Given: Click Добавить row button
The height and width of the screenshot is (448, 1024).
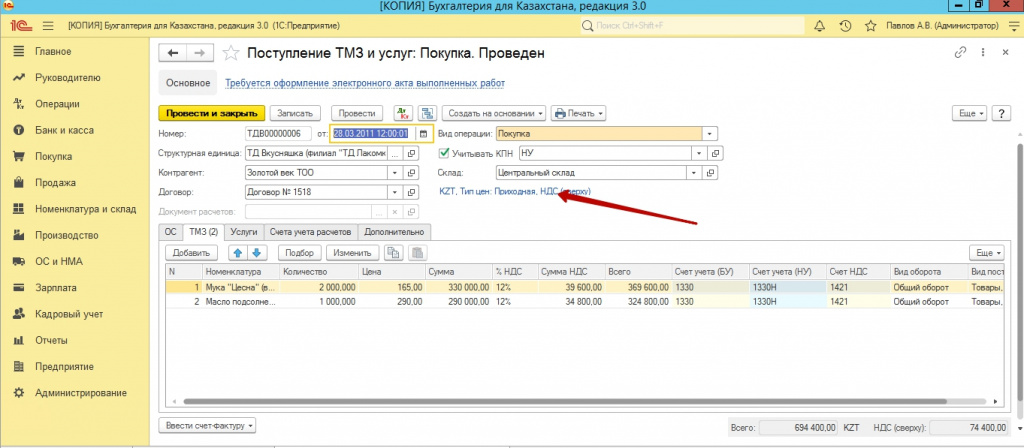Looking at the screenshot, I should tap(191, 253).
